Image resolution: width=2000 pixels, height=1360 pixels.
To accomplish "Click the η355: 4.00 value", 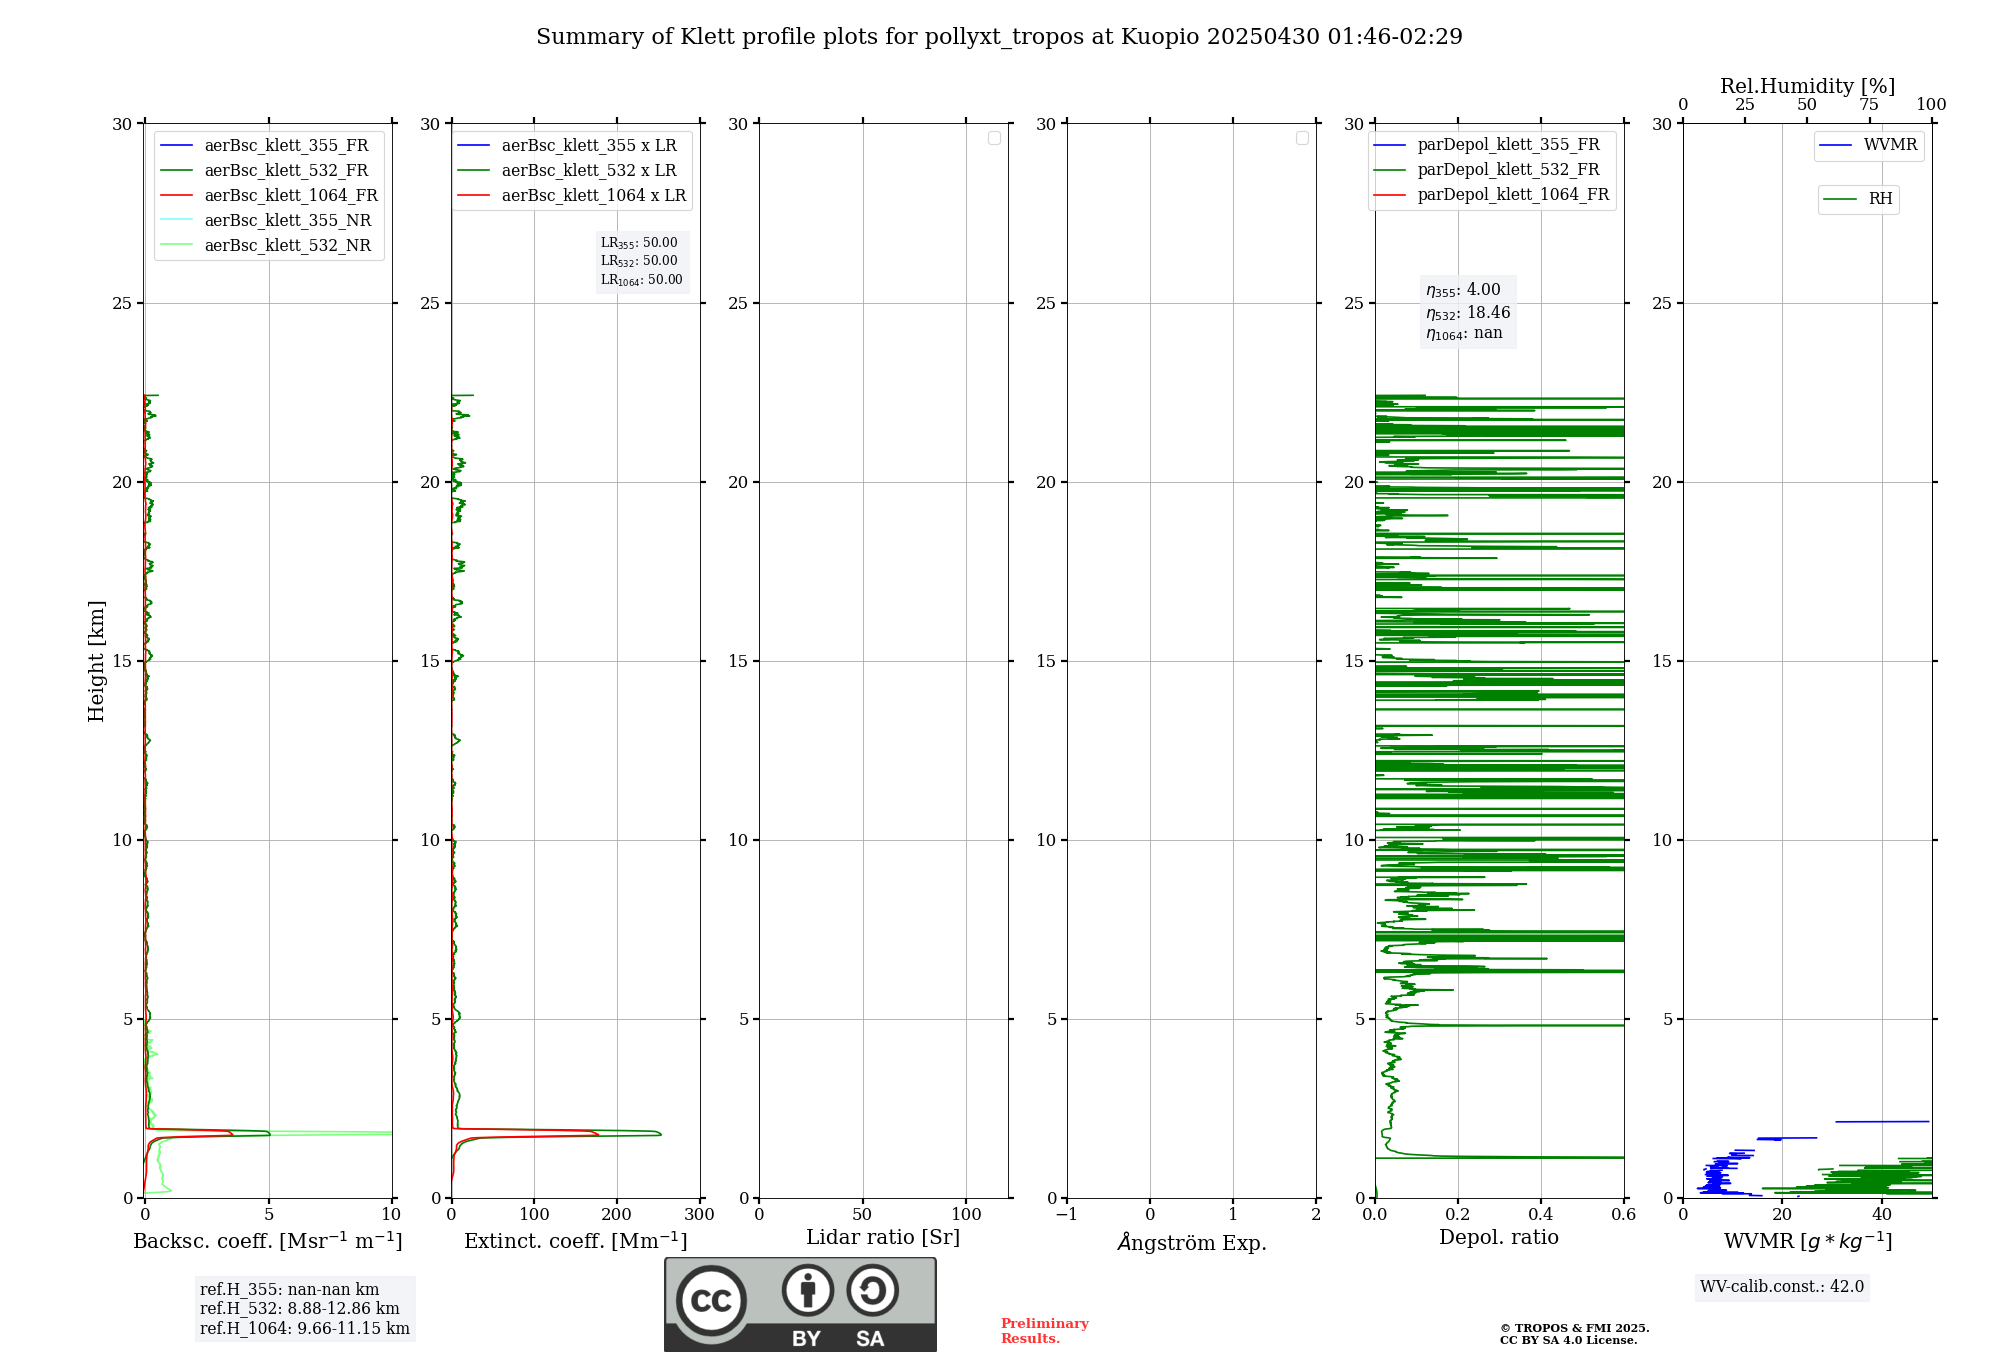I will (x=1463, y=290).
